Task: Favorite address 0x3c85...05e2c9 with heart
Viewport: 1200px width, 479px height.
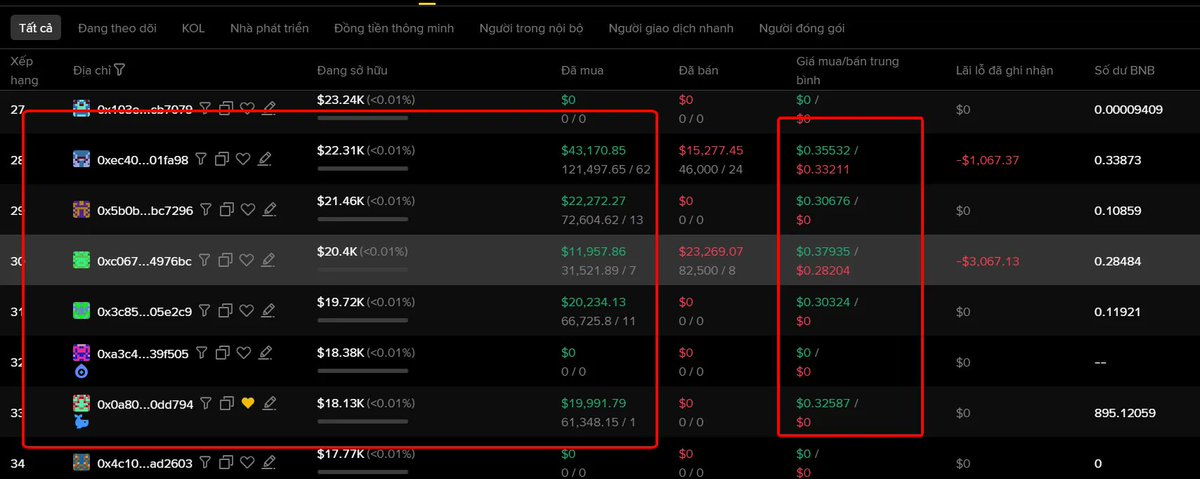Action: pyautogui.click(x=245, y=311)
